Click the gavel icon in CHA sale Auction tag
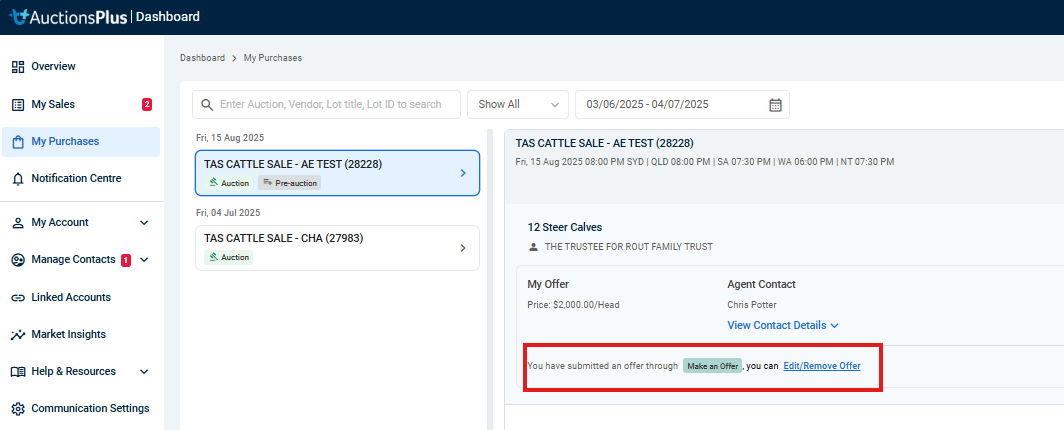 (213, 257)
